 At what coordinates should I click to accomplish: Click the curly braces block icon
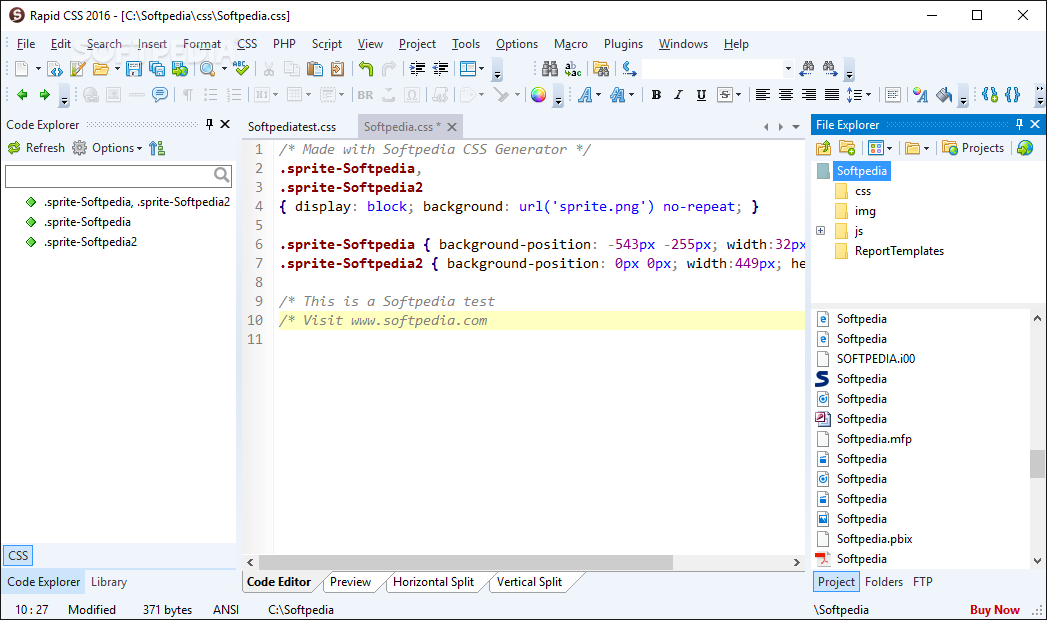tap(1013, 95)
